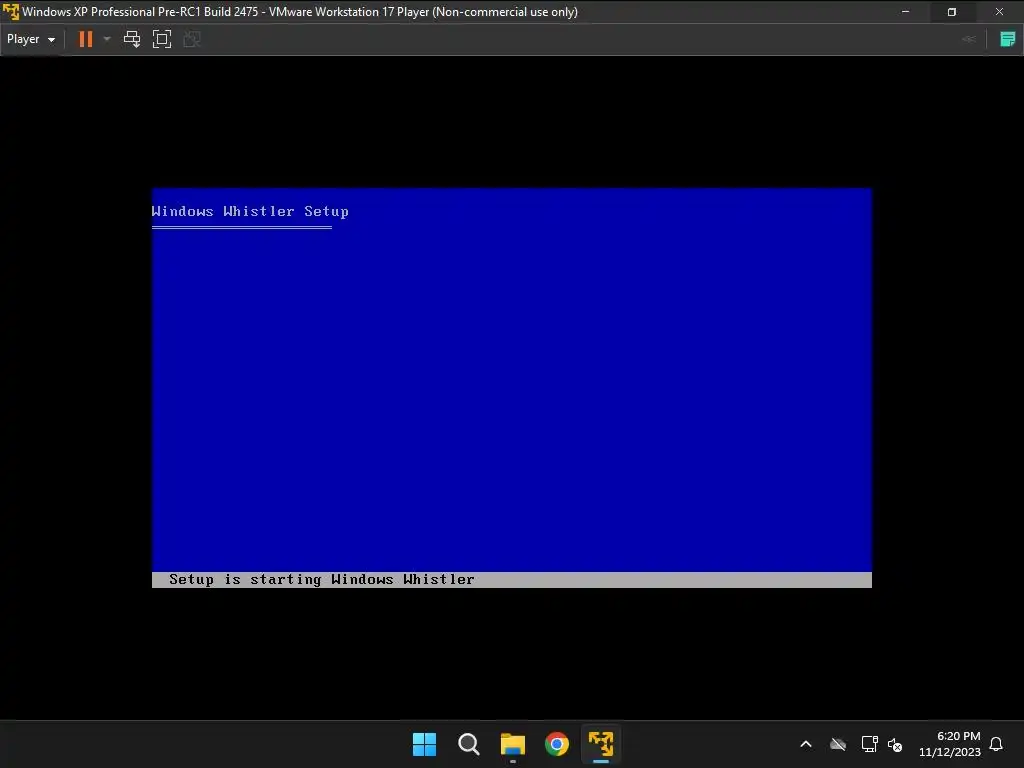
Task: Enter full screen mode
Action: click(x=162, y=39)
